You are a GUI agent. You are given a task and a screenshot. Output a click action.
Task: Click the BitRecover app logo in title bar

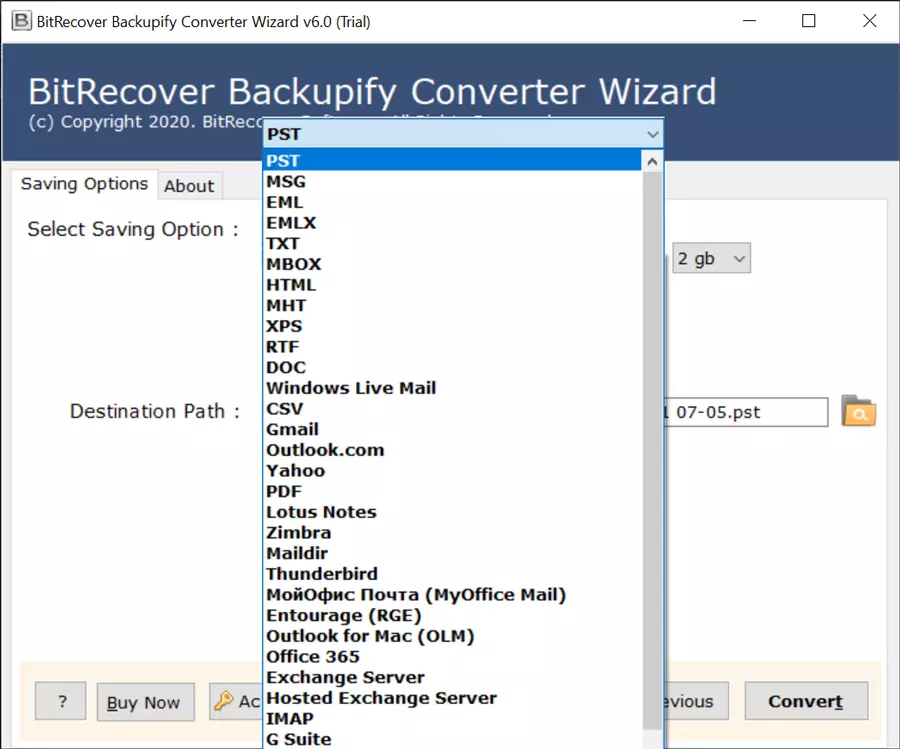click(22, 21)
